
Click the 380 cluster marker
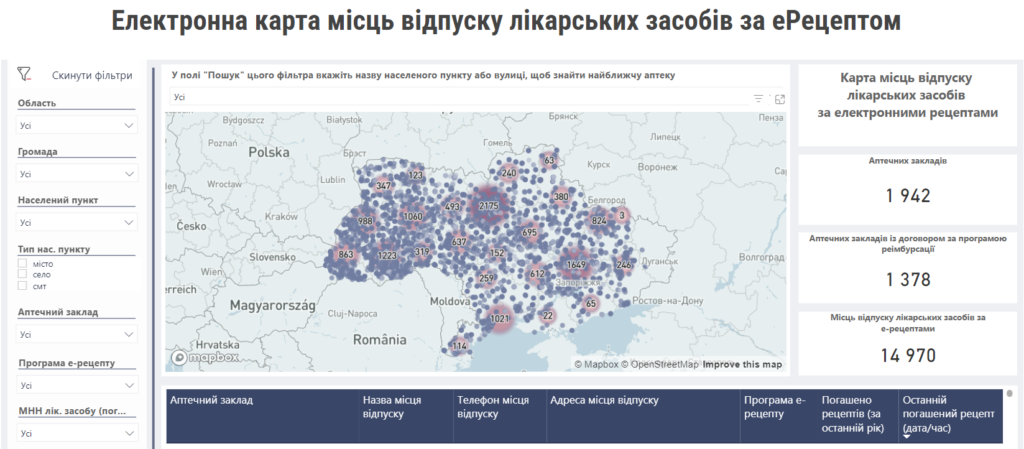tap(561, 196)
